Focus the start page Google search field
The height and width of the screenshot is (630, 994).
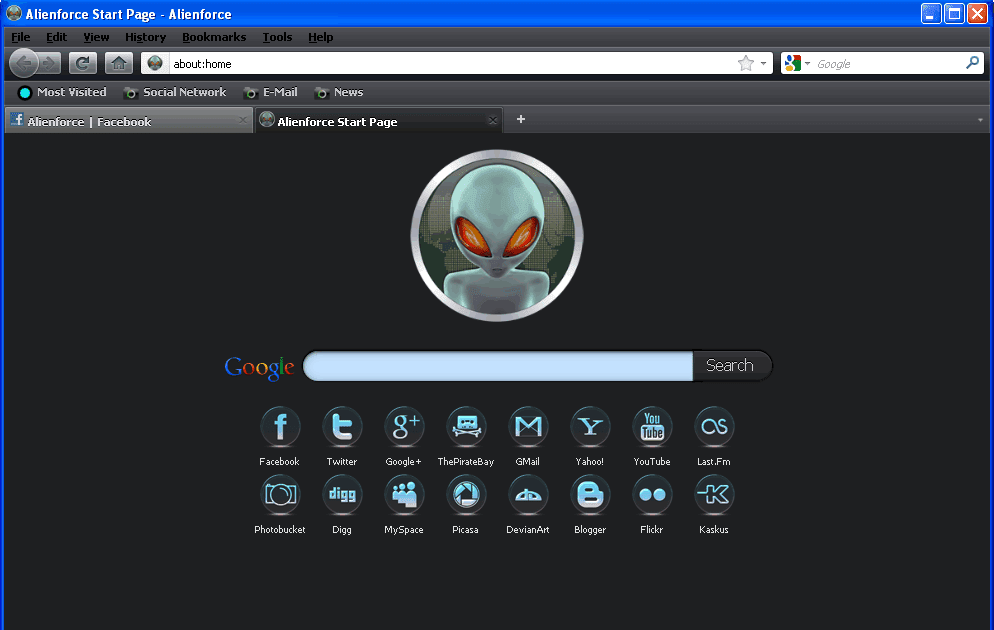[498, 366]
